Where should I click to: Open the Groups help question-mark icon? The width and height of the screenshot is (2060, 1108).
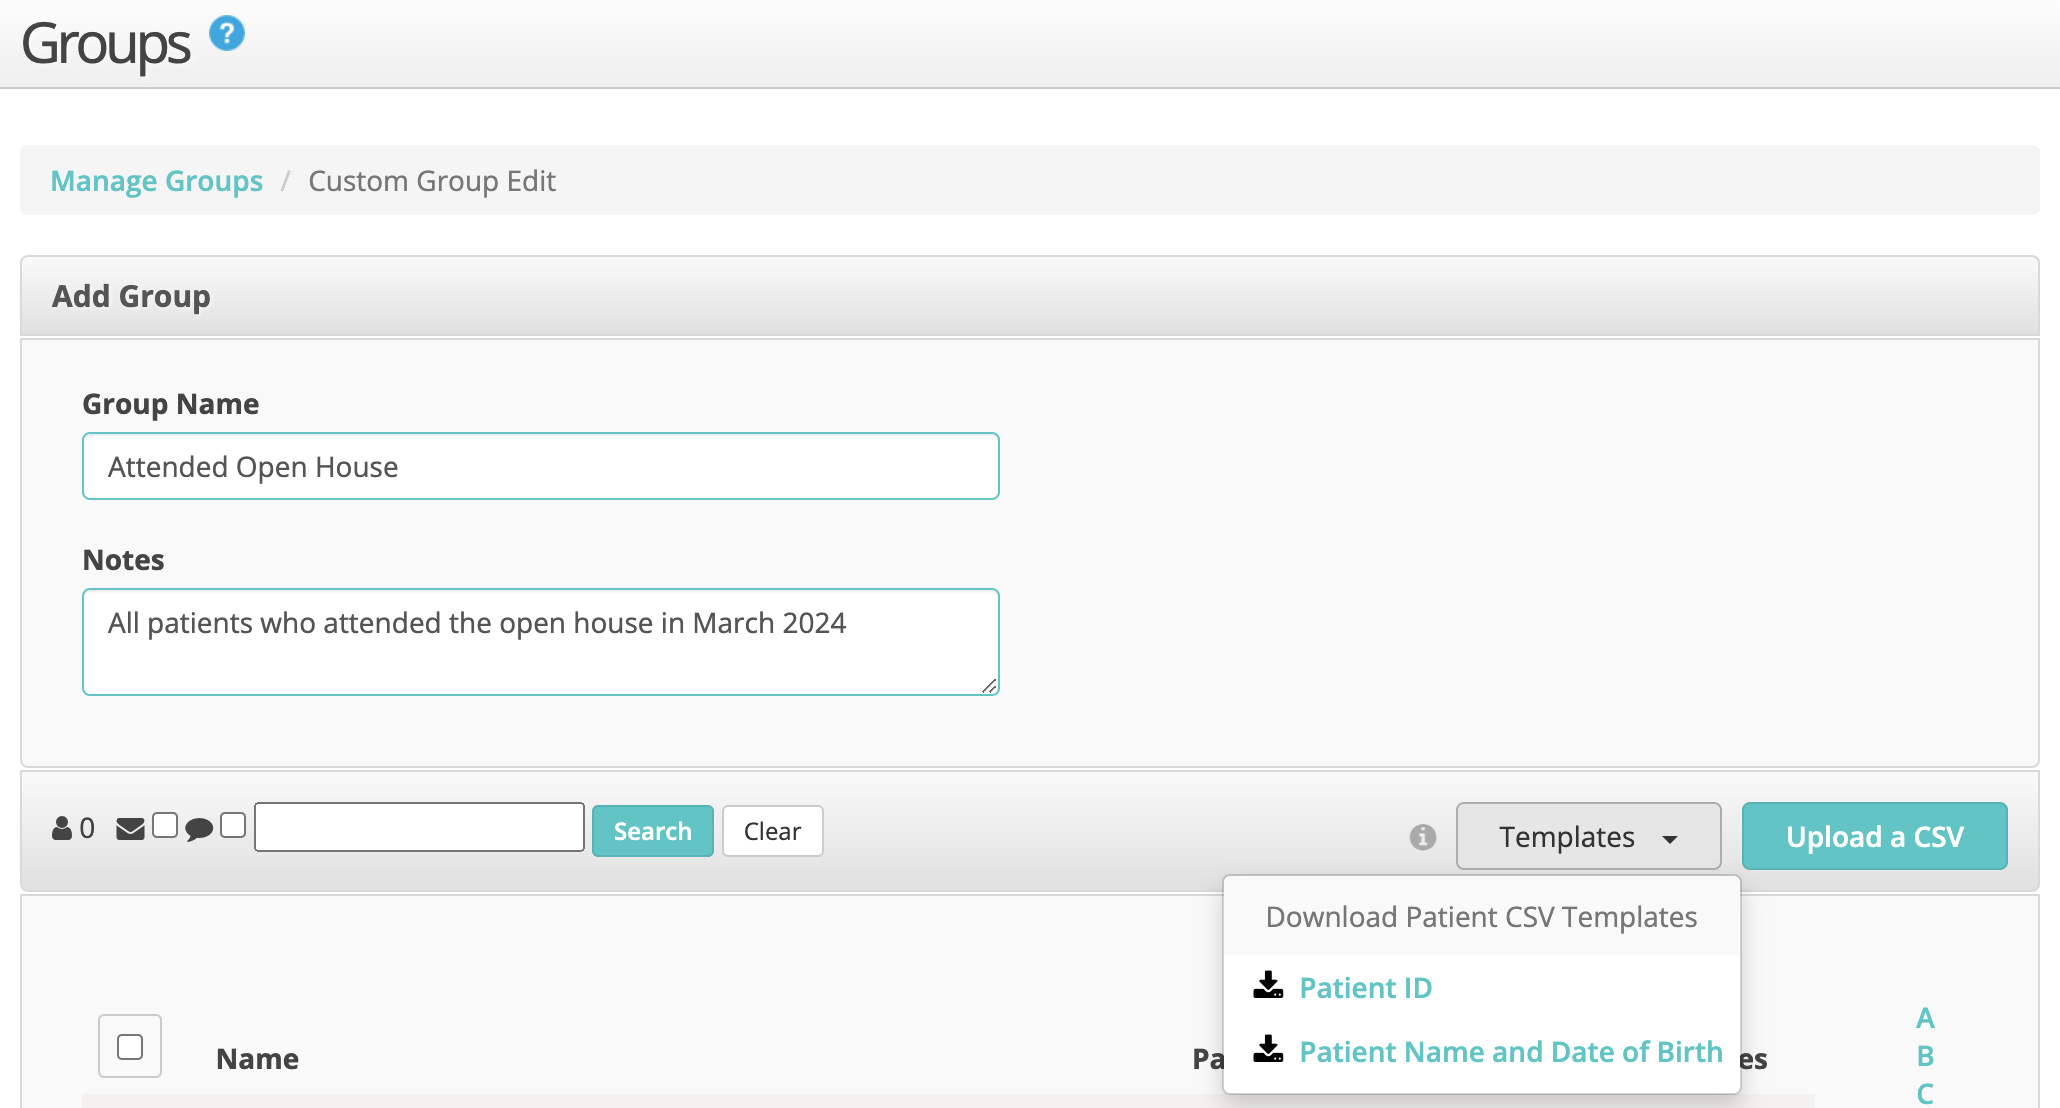pyautogui.click(x=227, y=33)
